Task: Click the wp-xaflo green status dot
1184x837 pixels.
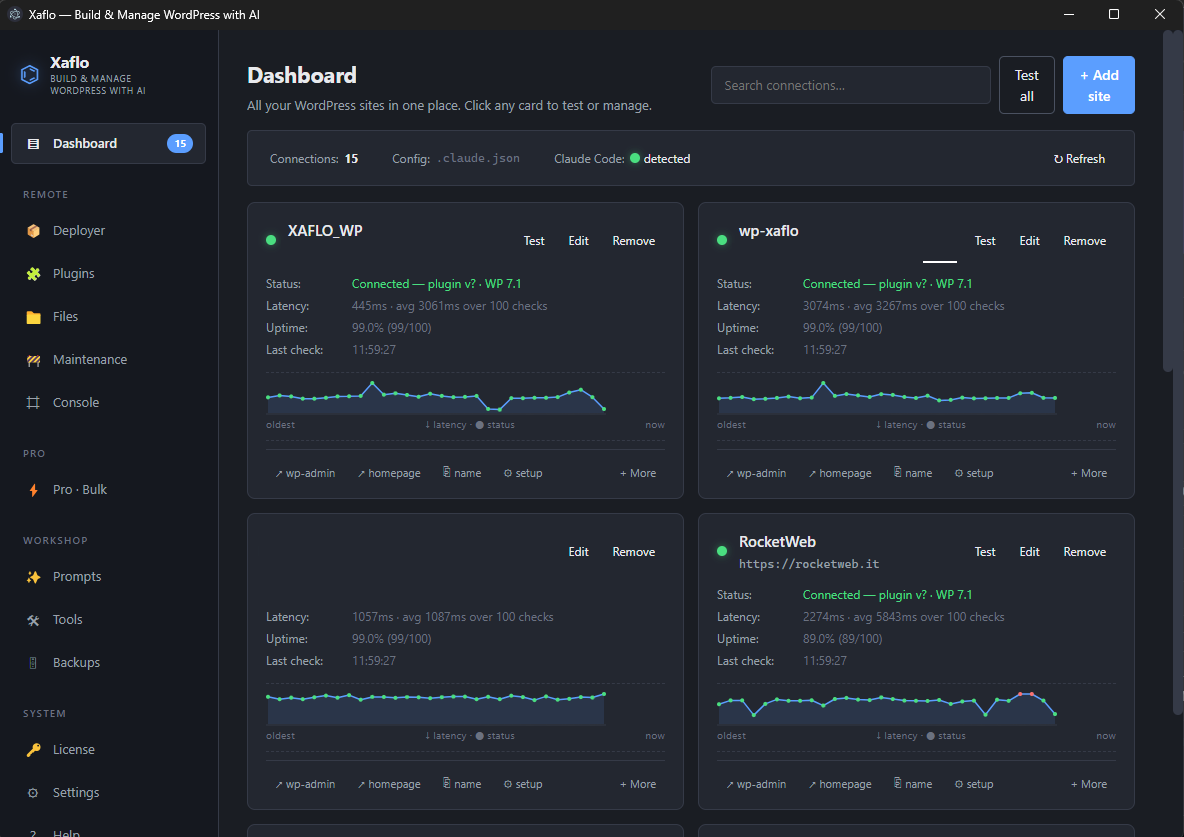Action: click(x=722, y=240)
